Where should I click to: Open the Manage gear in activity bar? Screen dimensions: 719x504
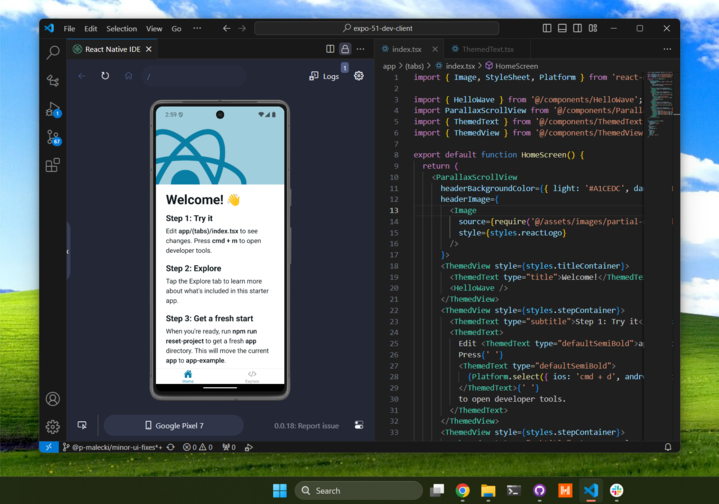click(x=53, y=427)
